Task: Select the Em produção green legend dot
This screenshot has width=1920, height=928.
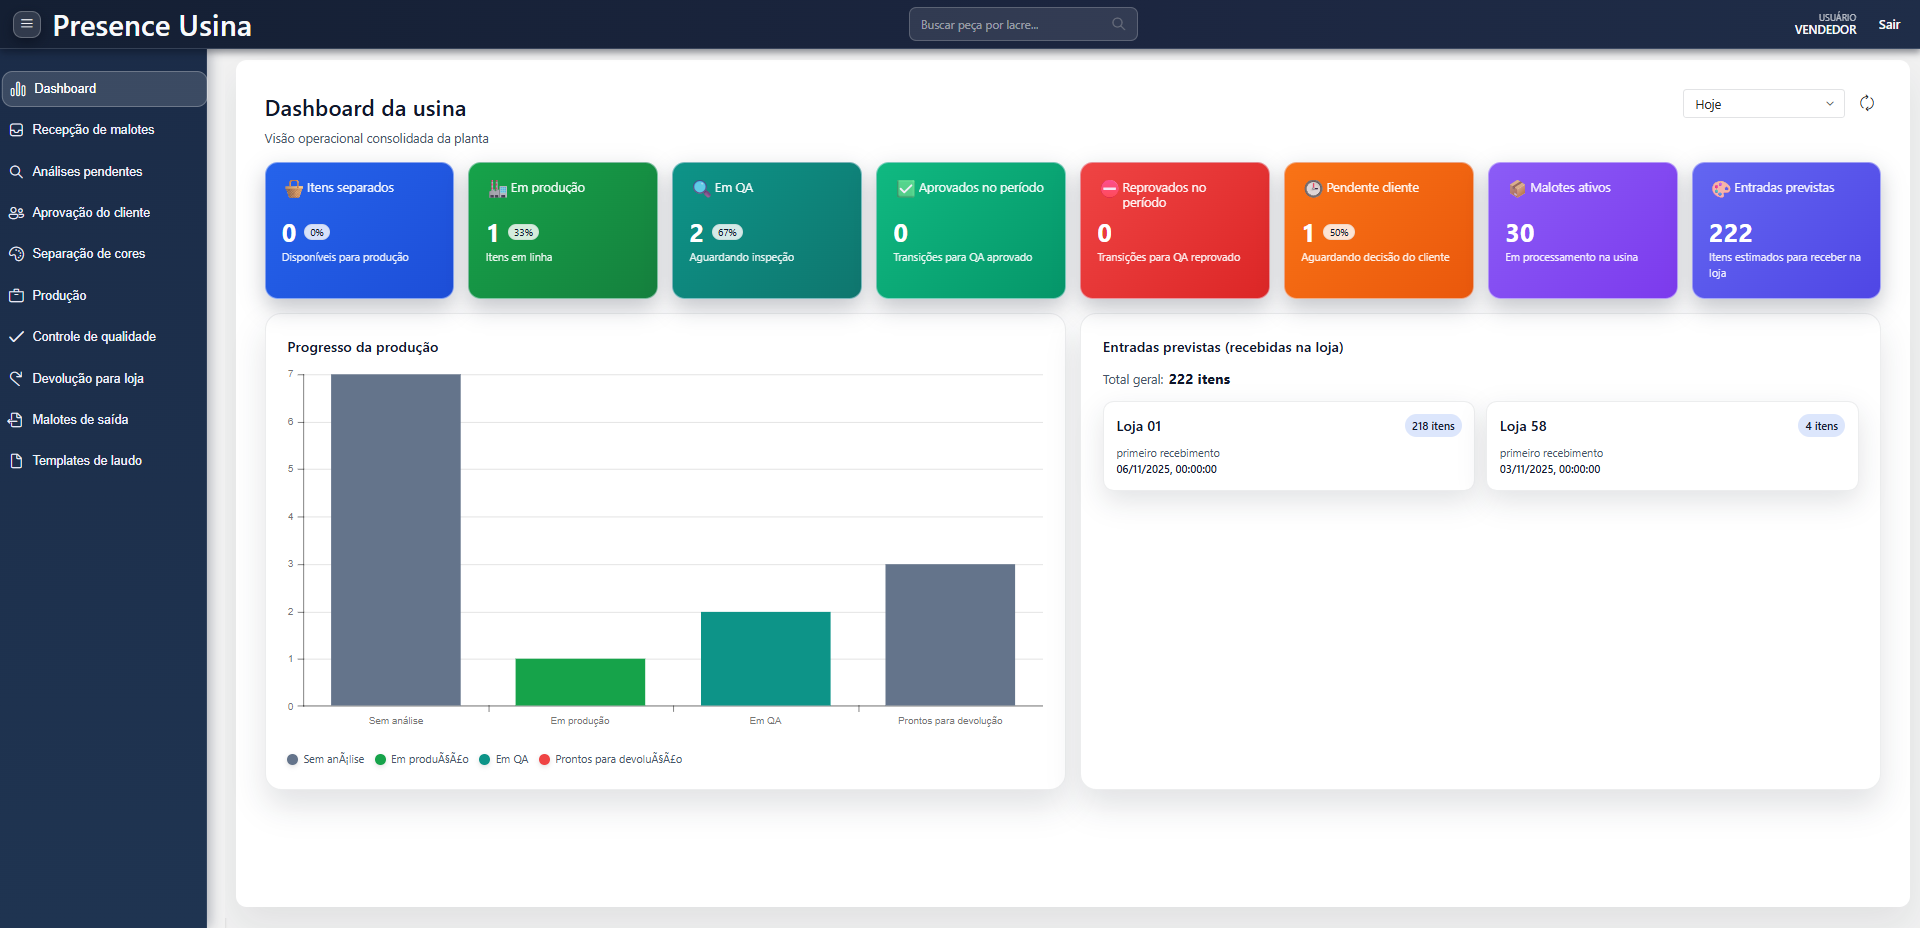Action: point(381,759)
